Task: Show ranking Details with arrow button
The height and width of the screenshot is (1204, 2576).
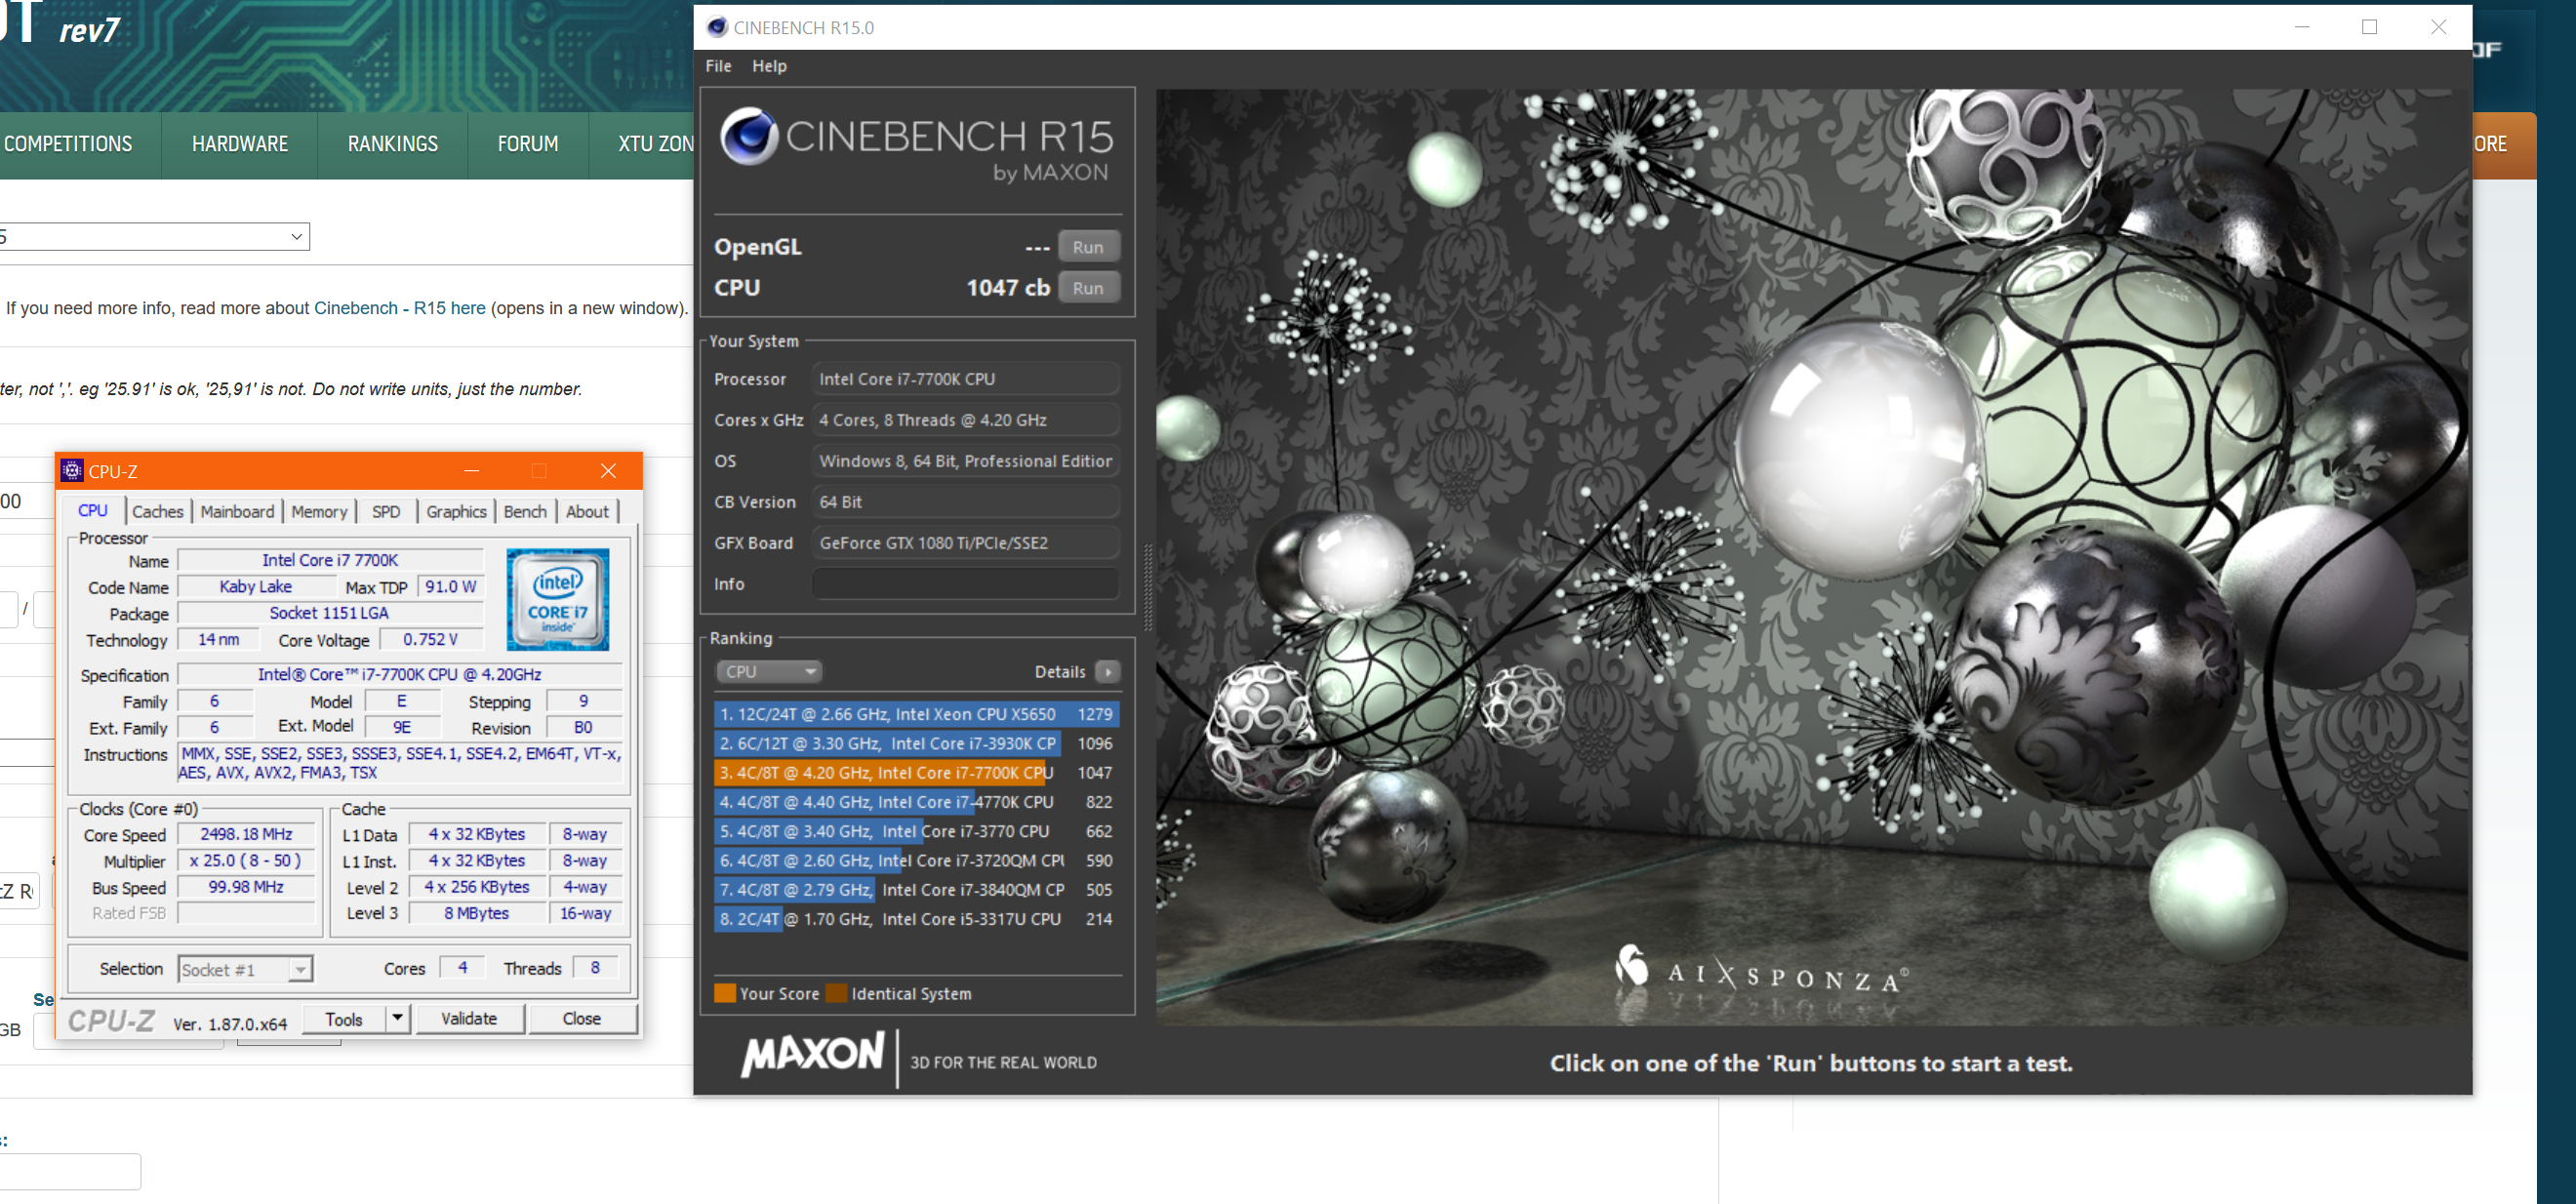Action: tap(1107, 672)
